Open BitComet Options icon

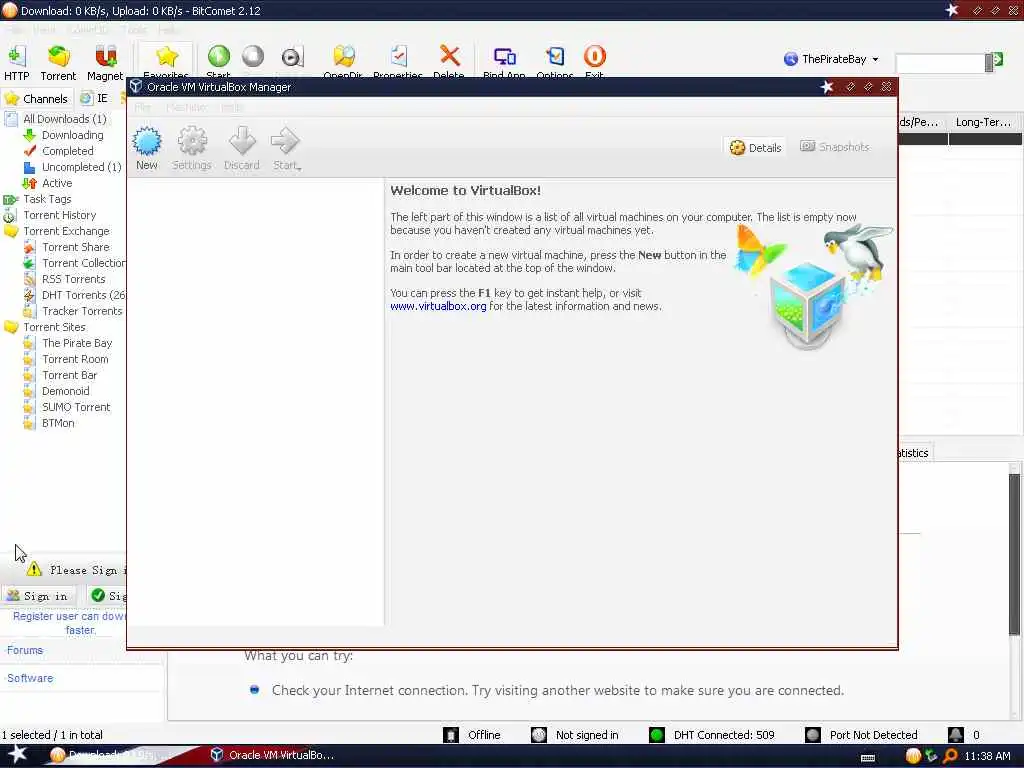point(555,57)
